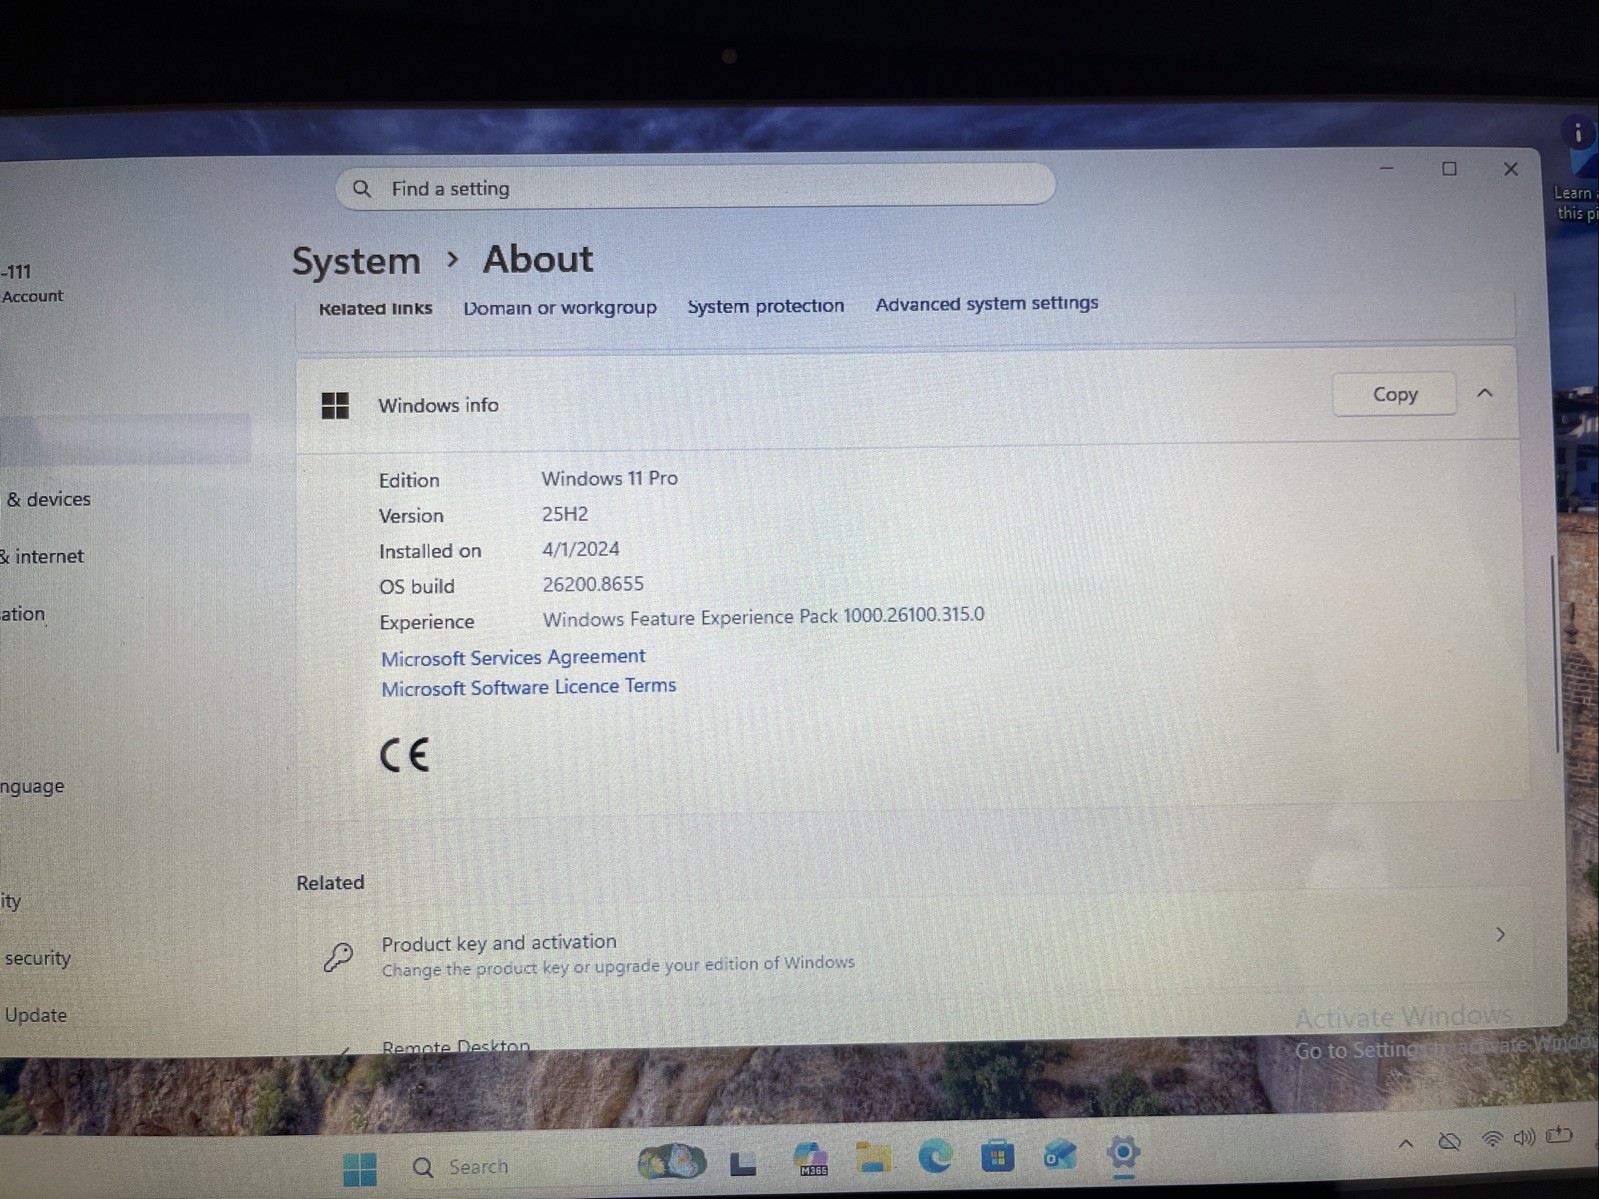Viewport: 1599px width, 1199px height.
Task: Open the volume speaker tray icon
Action: tap(1524, 1138)
